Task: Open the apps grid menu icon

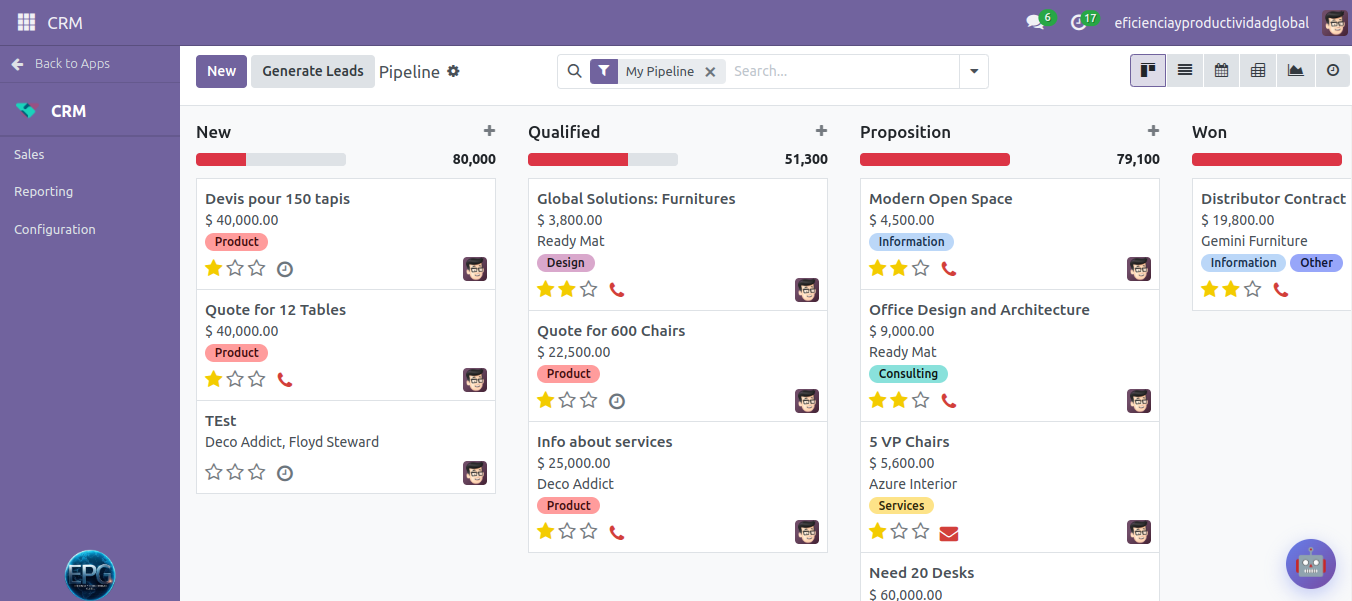Action: pyautogui.click(x=26, y=22)
